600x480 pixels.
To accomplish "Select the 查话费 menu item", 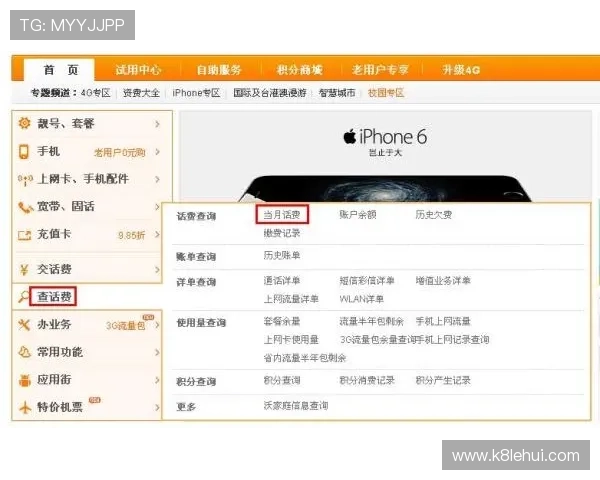I will pyautogui.click(x=54, y=296).
